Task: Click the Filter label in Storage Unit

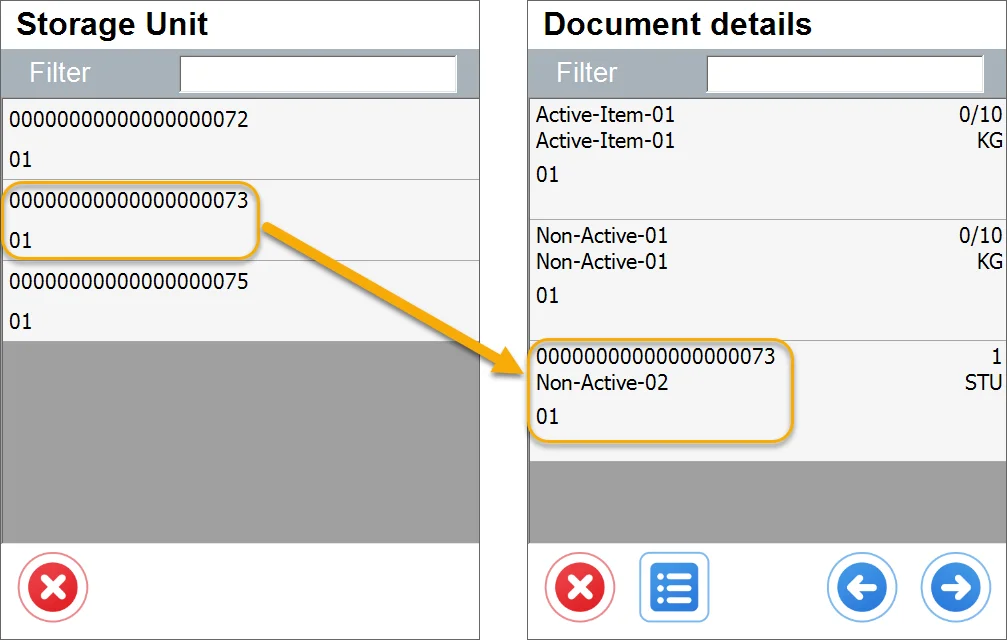Action: click(60, 73)
